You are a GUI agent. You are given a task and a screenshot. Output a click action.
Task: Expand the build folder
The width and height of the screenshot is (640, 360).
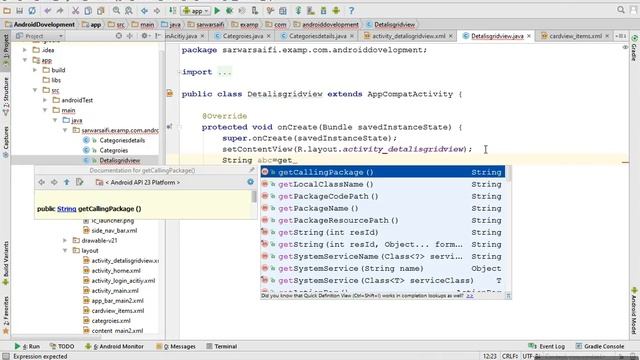pyautogui.click(x=35, y=70)
